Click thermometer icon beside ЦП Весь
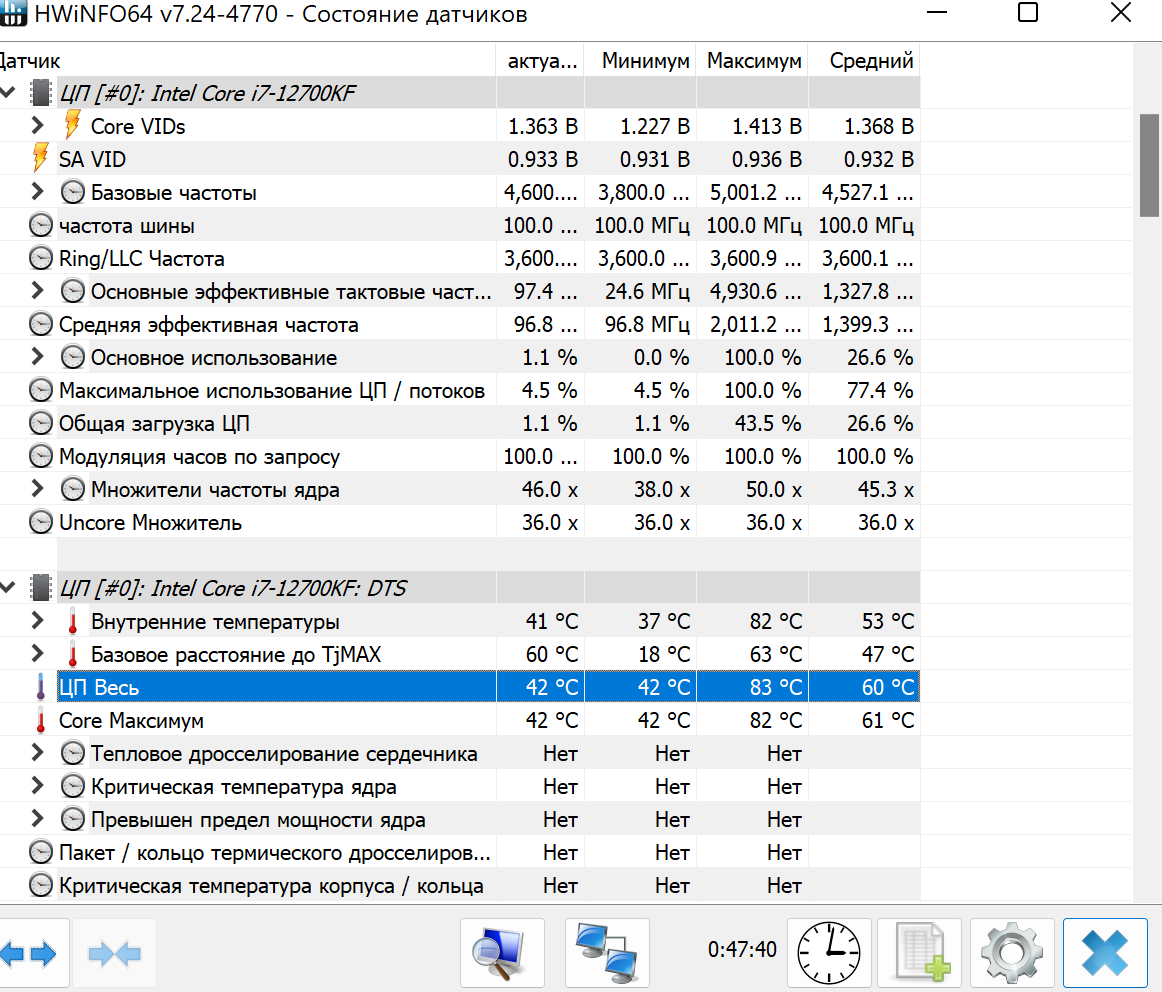Viewport: 1162px width, 992px height. [x=41, y=687]
